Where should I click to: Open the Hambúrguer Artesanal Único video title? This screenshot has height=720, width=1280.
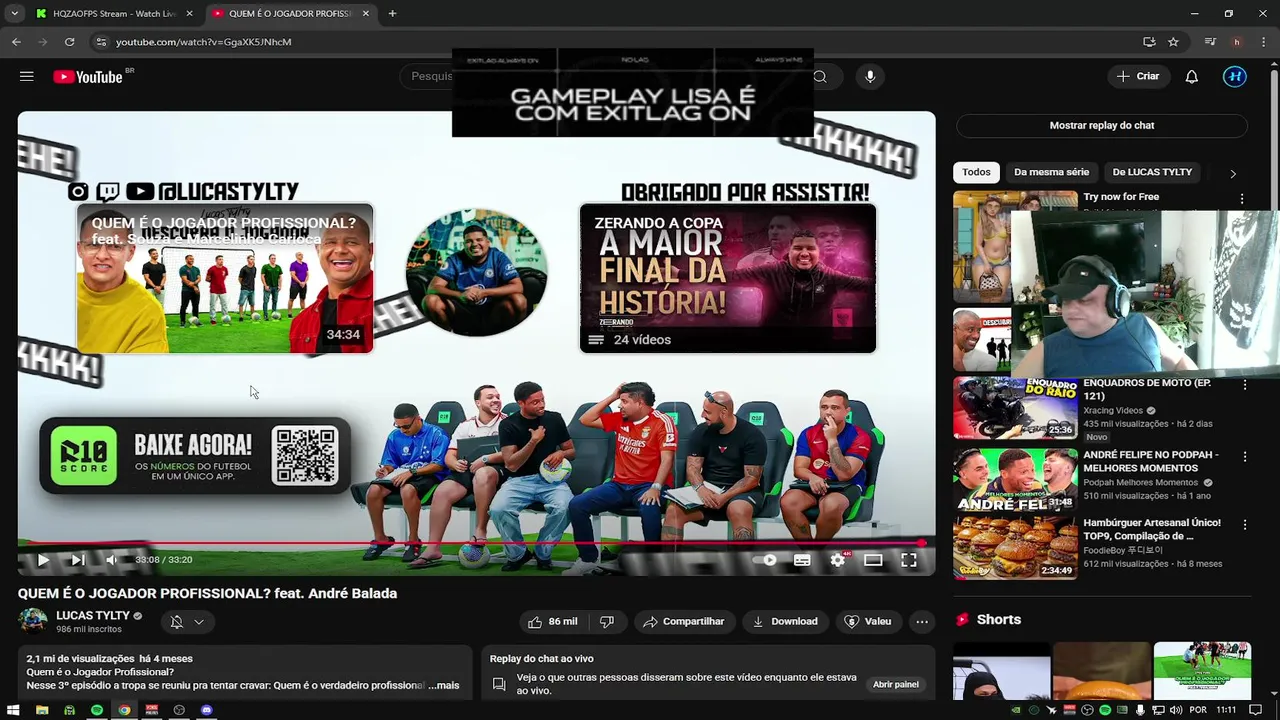[1152, 529]
